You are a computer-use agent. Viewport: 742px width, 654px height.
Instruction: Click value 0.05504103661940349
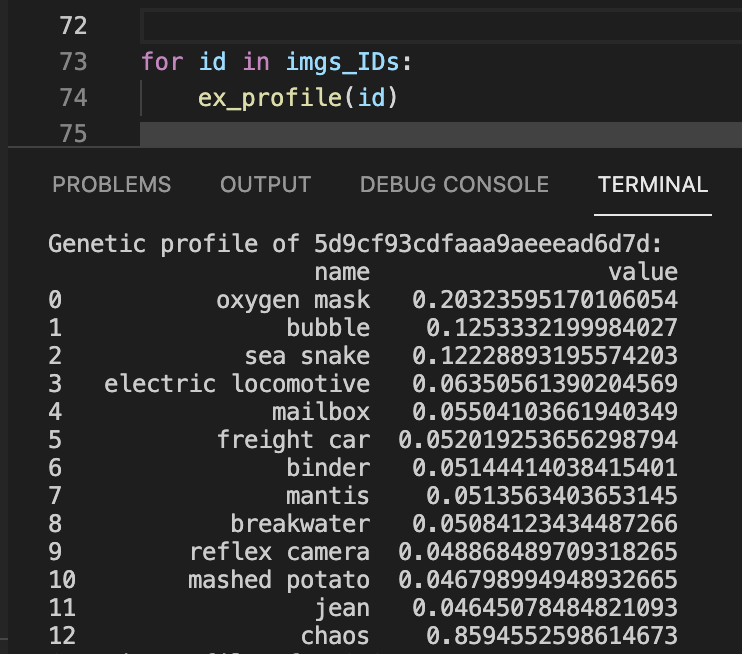tap(545, 412)
